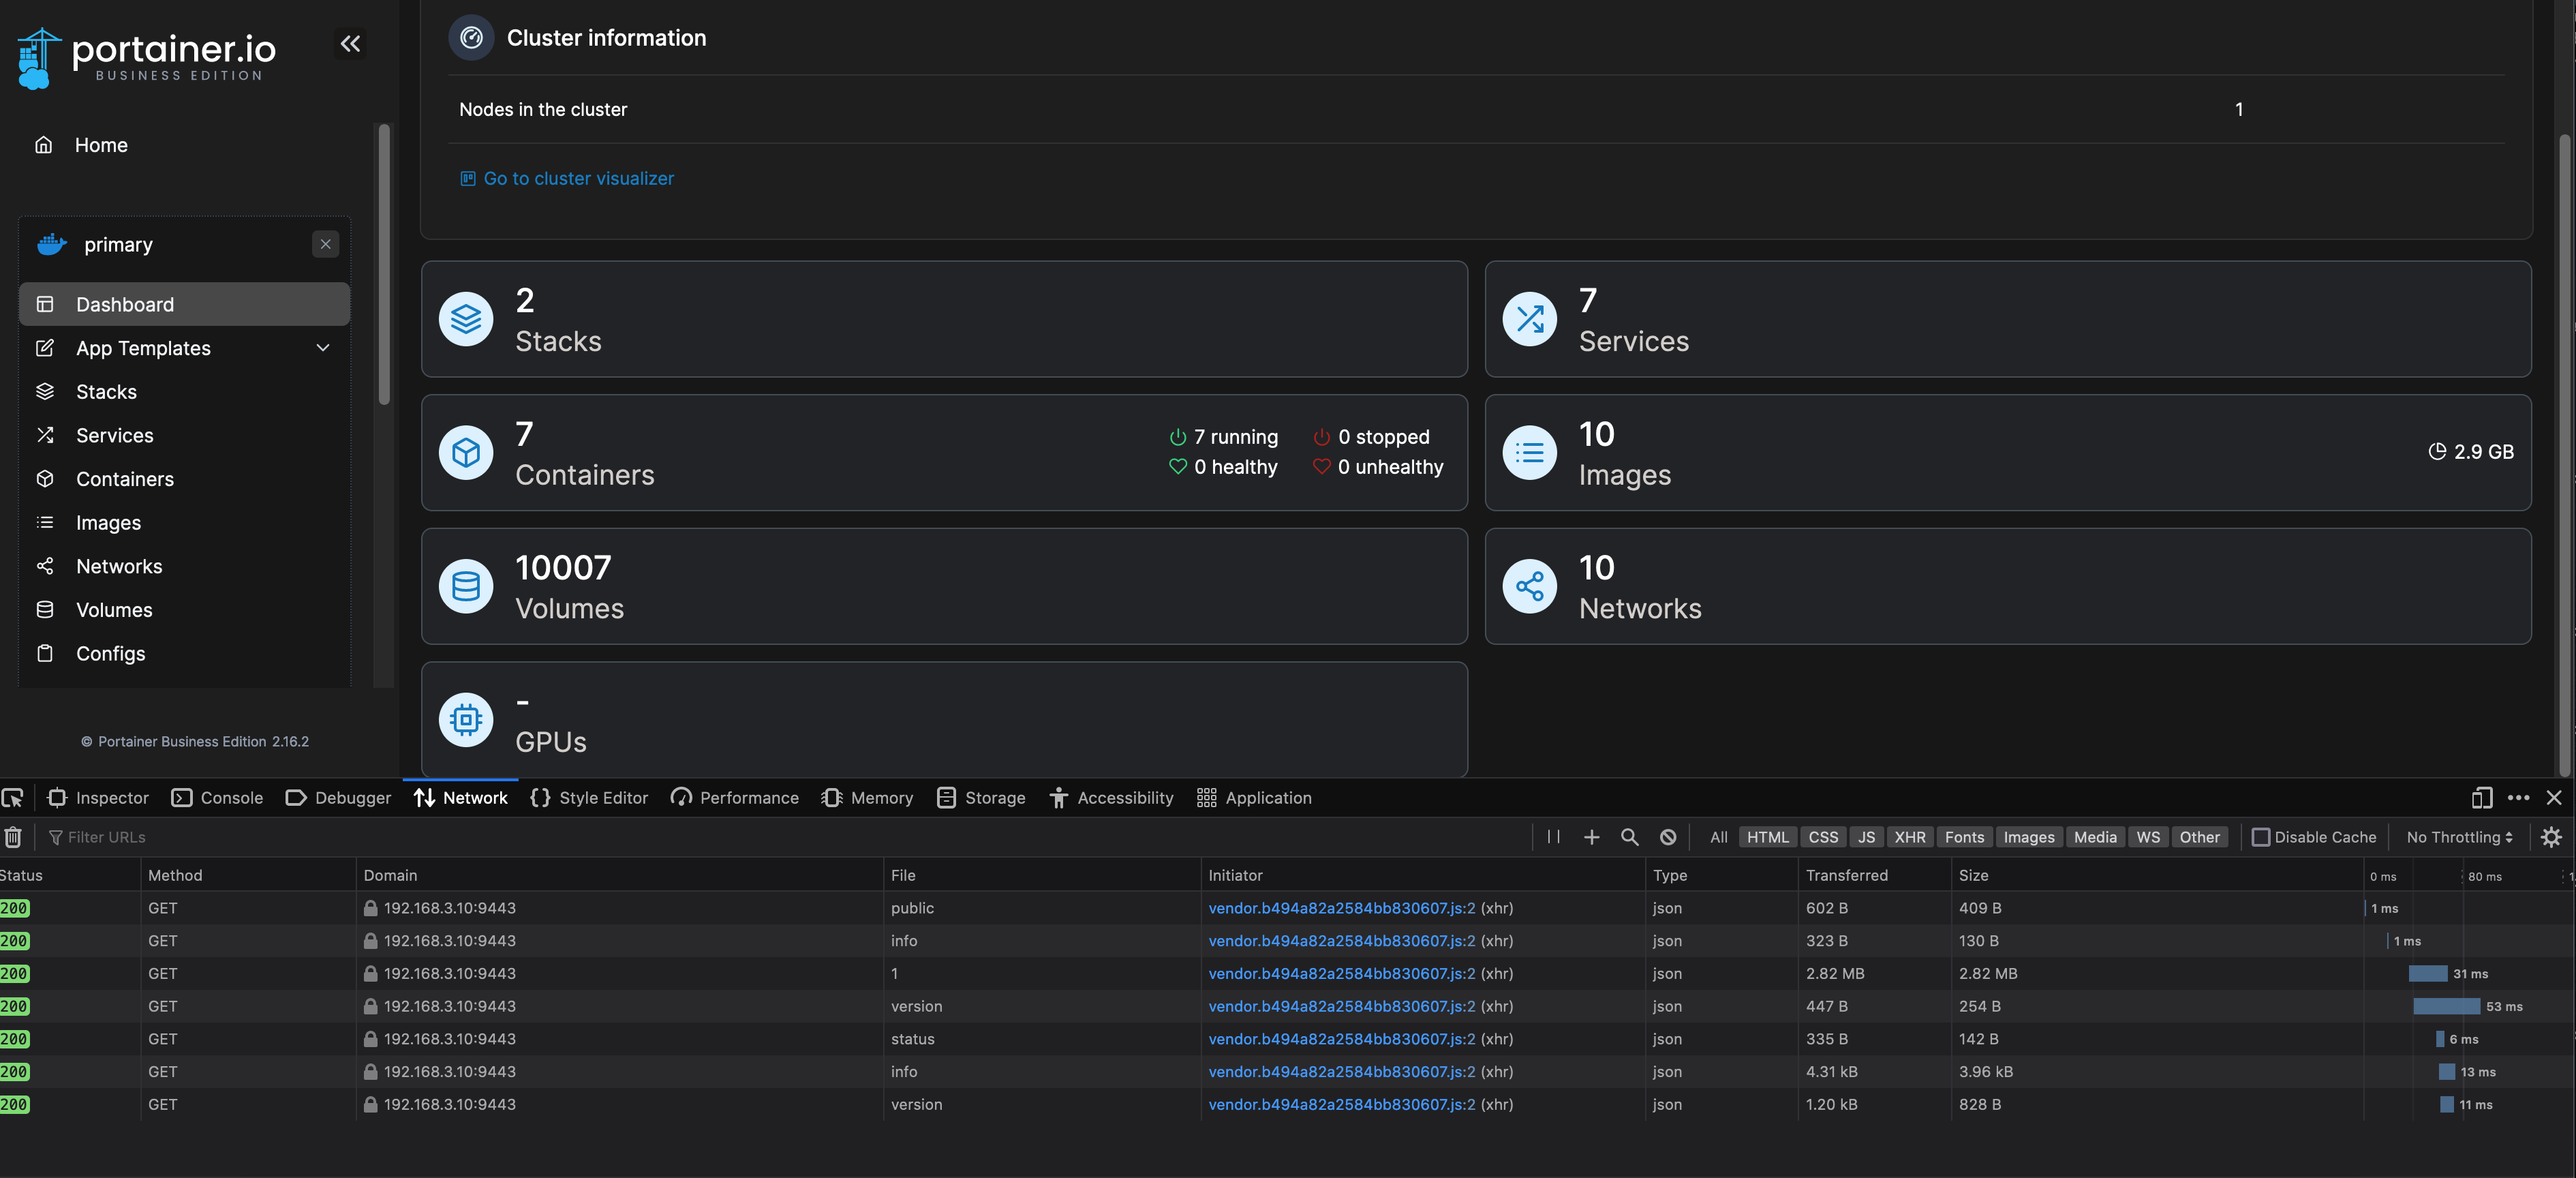Switch to the Application devtools tab
Image resolution: width=2576 pixels, height=1178 pixels.
tap(1254, 798)
